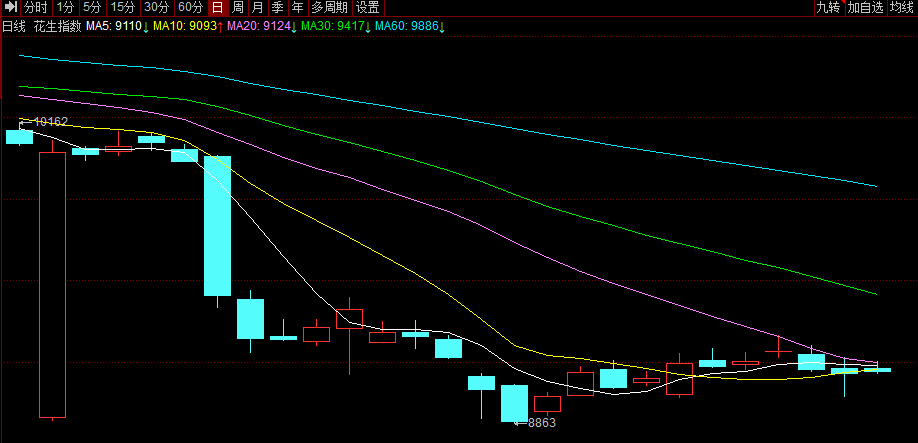Open the 设置 settings option
The width and height of the screenshot is (918, 443).
coord(368,8)
